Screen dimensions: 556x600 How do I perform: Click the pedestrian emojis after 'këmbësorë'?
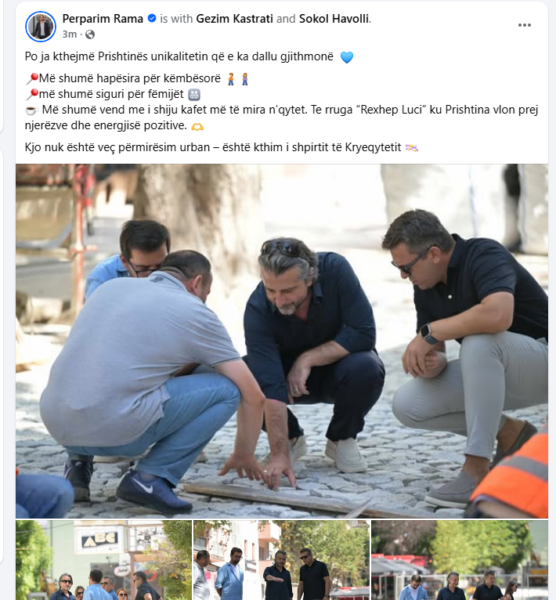(x=238, y=79)
